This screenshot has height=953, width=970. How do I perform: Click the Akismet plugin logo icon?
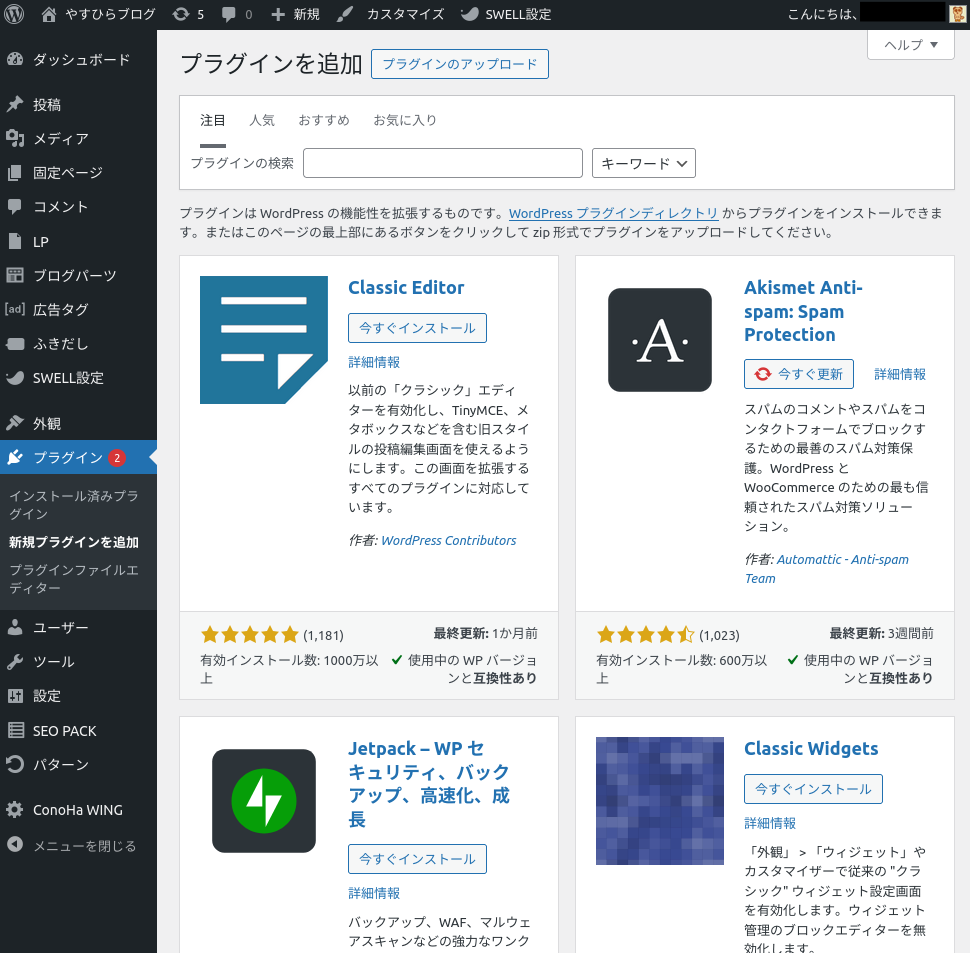(x=660, y=340)
